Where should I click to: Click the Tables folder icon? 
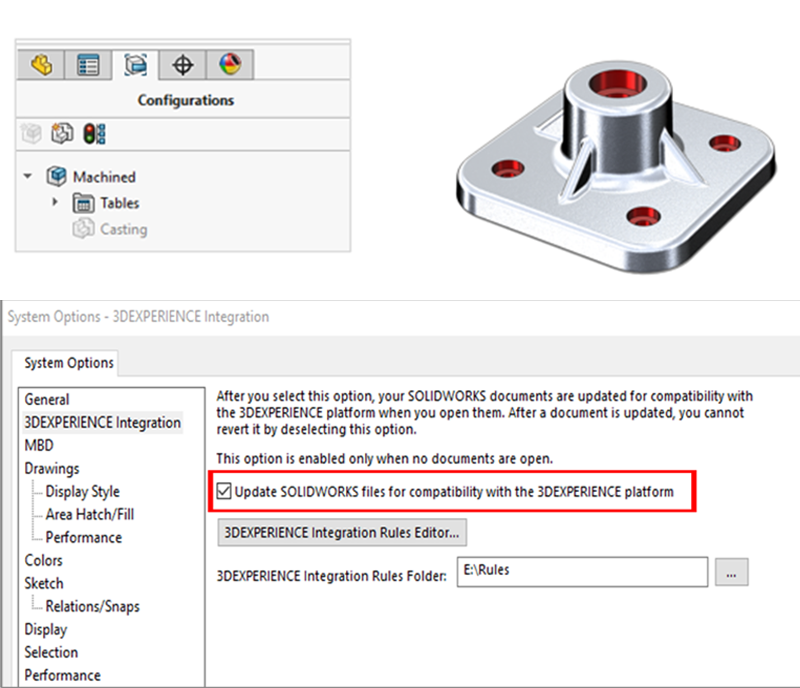(83, 203)
